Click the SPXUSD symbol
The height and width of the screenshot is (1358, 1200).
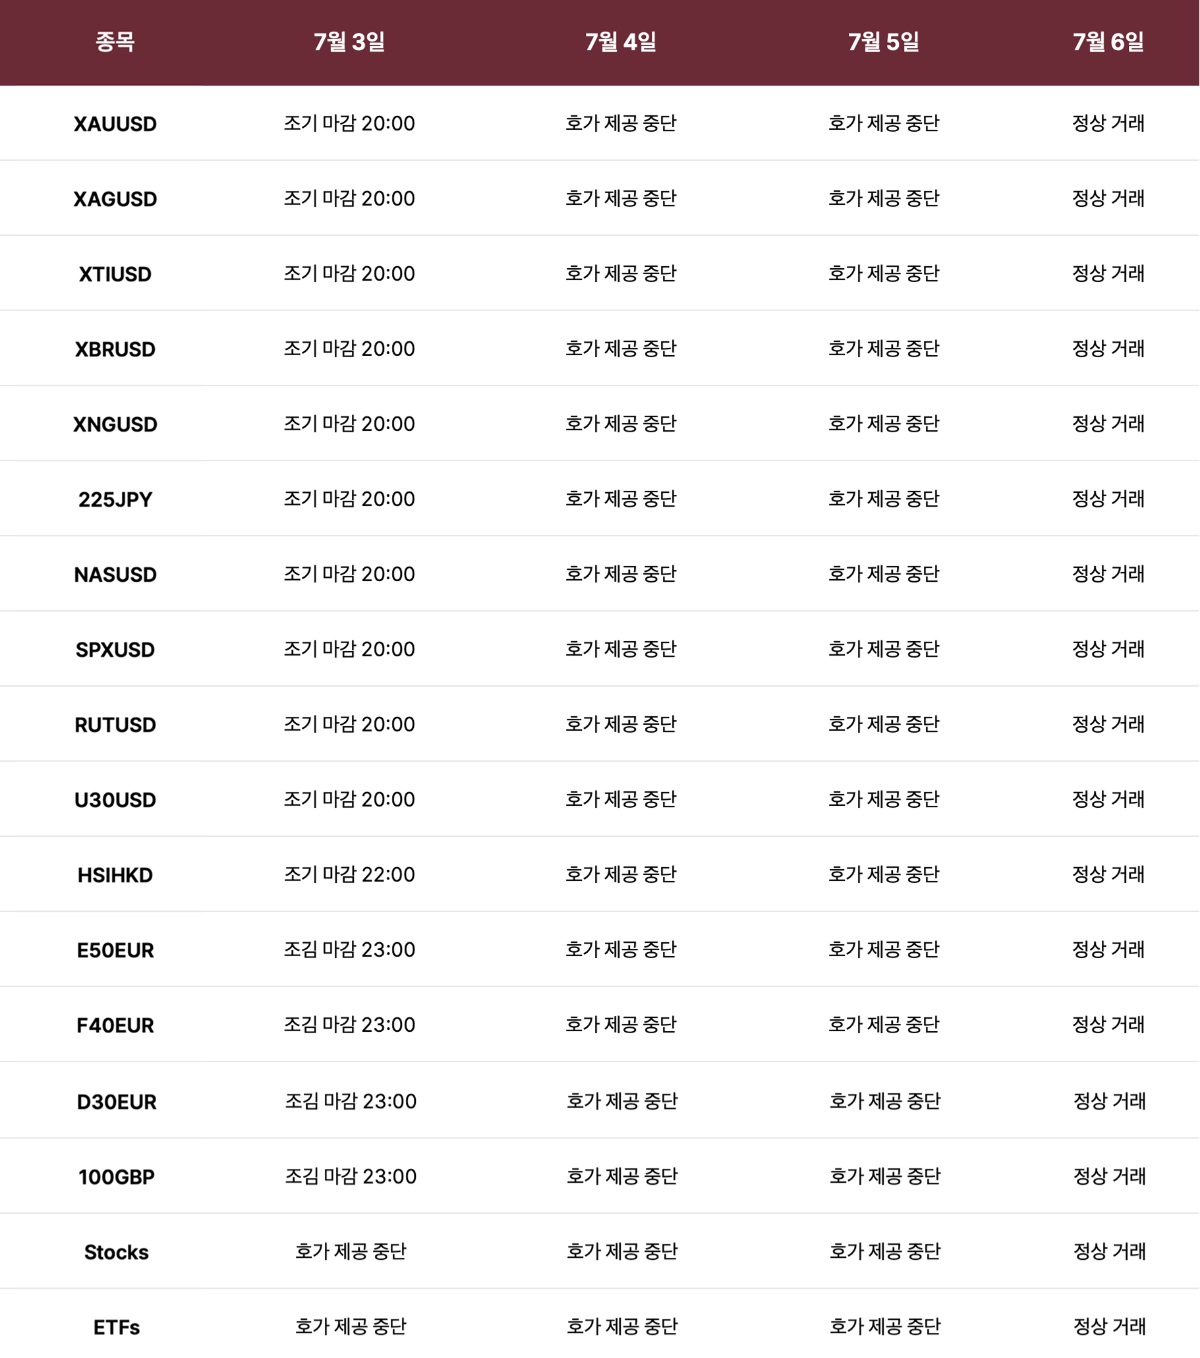[115, 650]
